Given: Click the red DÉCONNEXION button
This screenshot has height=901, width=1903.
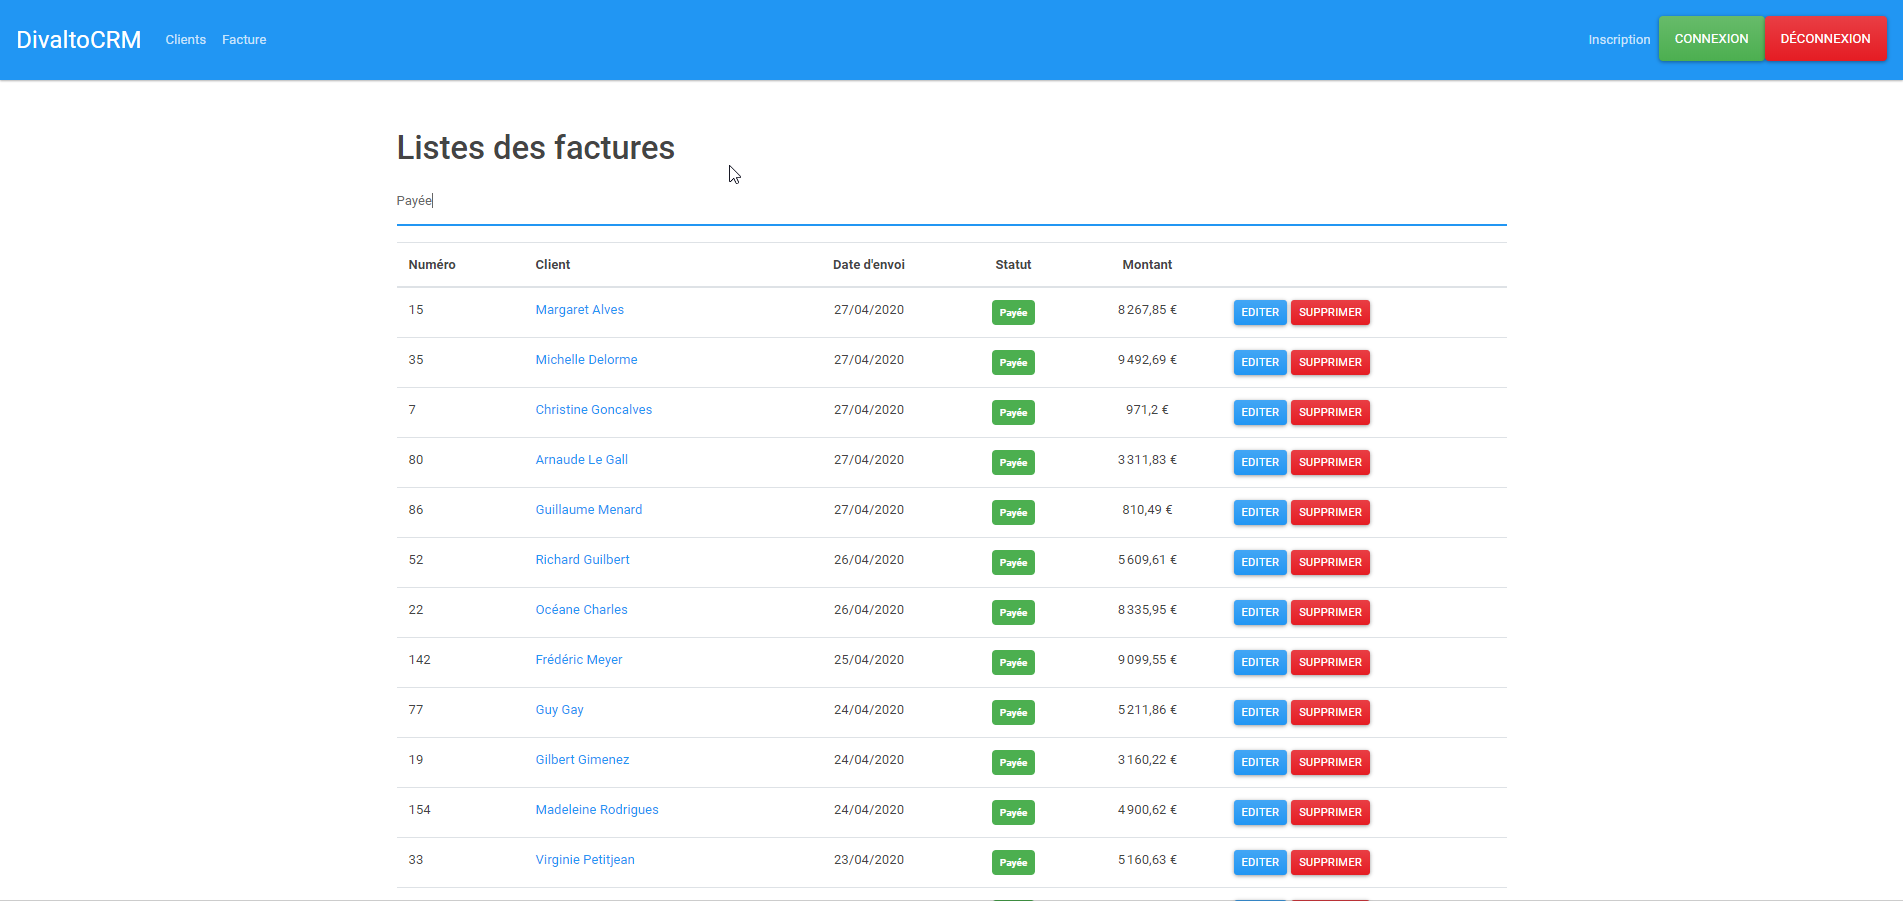Looking at the screenshot, I should [1825, 39].
